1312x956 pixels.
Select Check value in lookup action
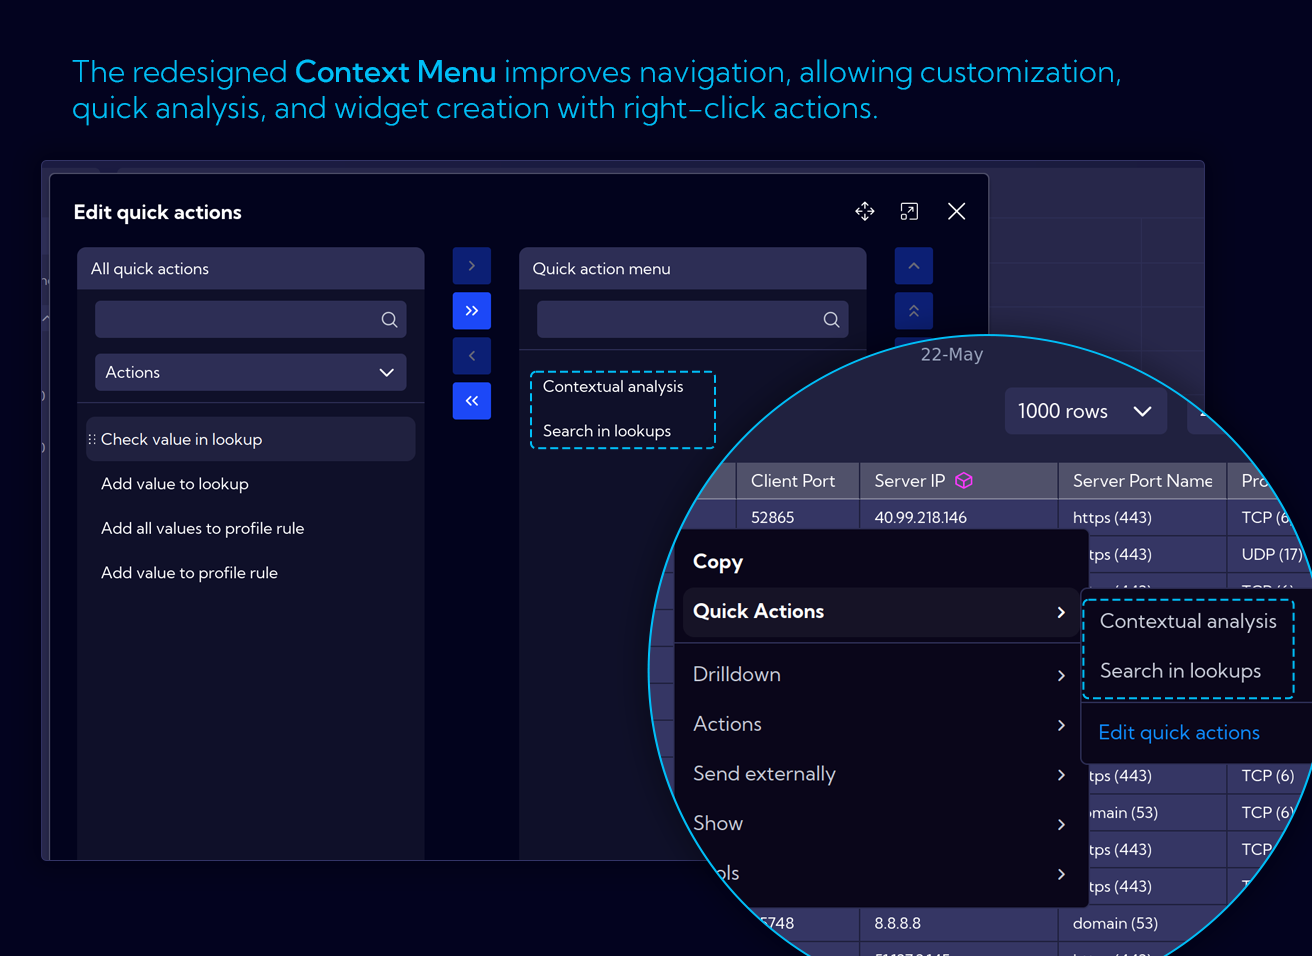(x=251, y=440)
